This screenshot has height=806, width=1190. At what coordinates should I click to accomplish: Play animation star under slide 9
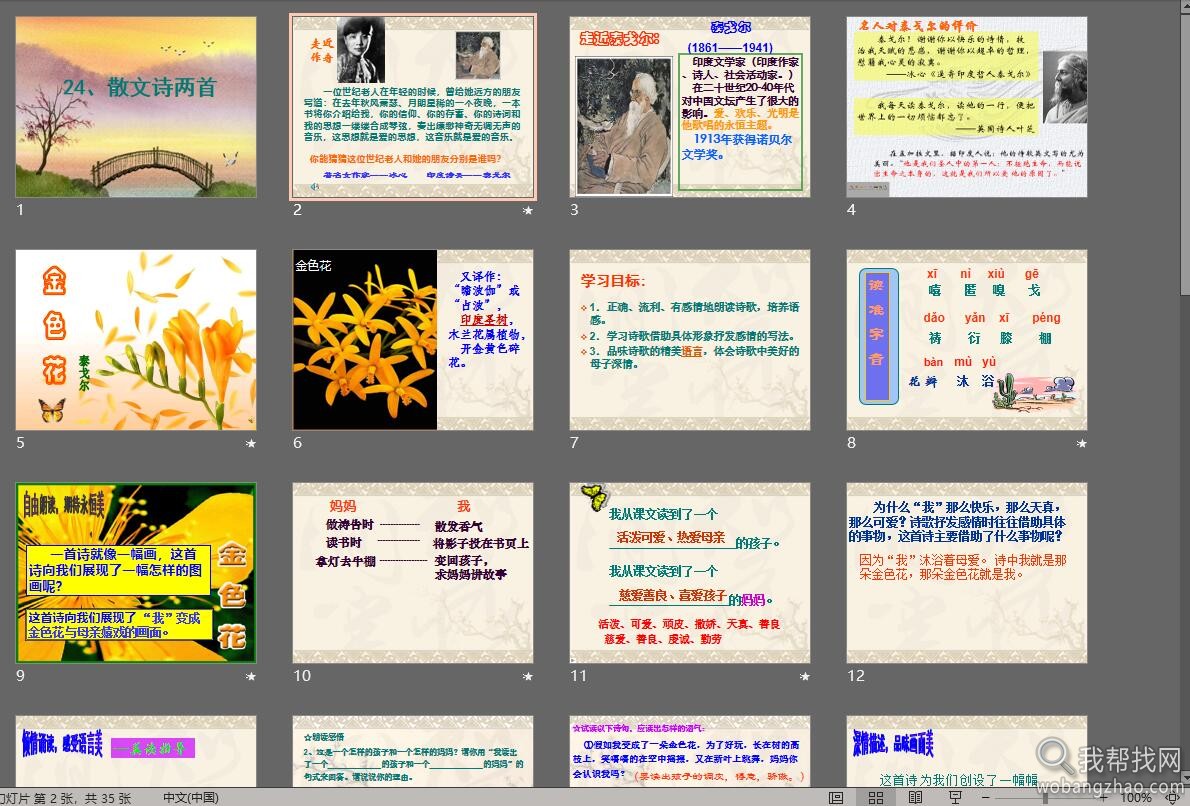click(x=250, y=676)
